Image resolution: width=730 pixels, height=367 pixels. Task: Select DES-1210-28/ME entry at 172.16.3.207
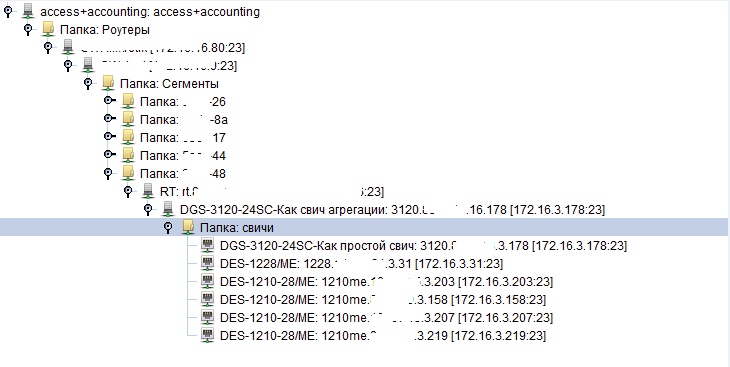coord(386,318)
